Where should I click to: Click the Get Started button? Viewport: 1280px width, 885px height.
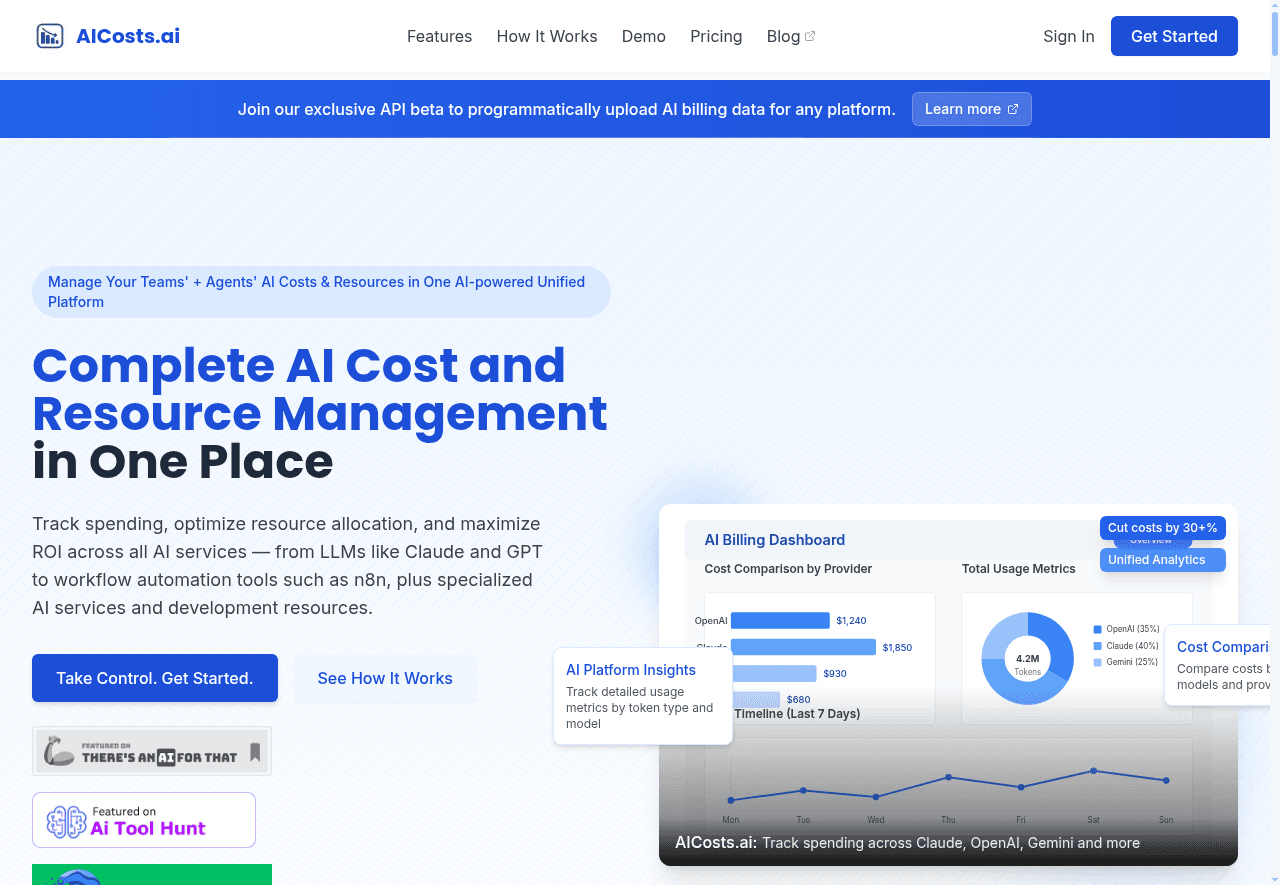click(x=1174, y=36)
